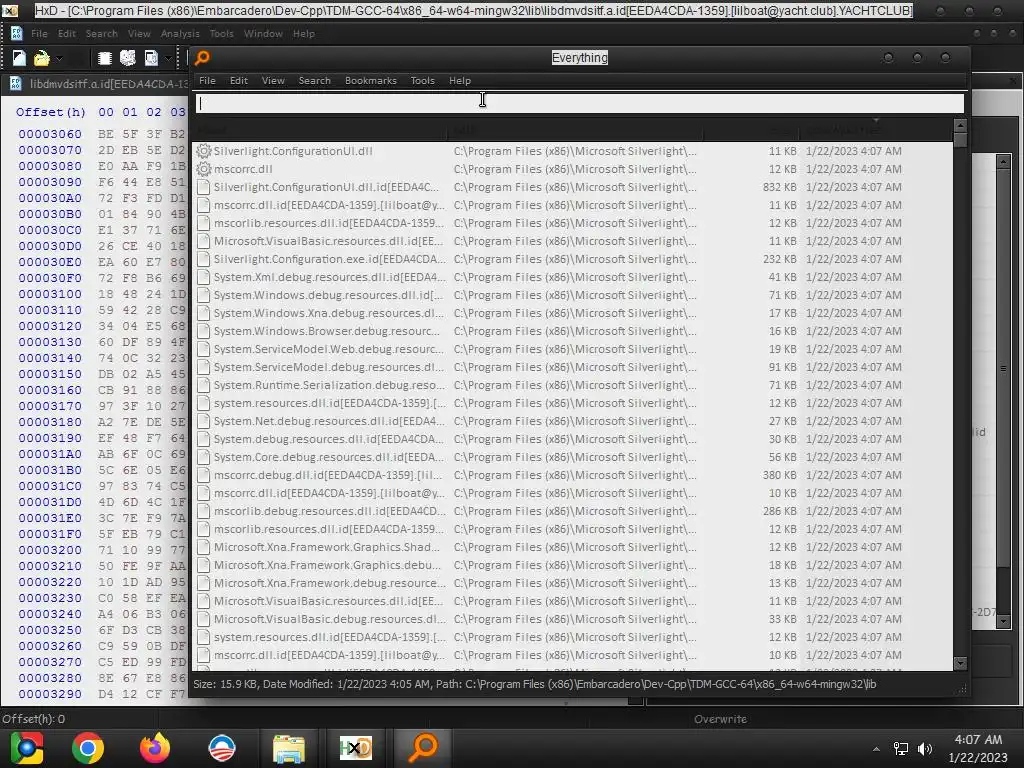This screenshot has width=1024, height=768.
Task: Click offset 00003100 in HxD
Action: click(x=50, y=294)
